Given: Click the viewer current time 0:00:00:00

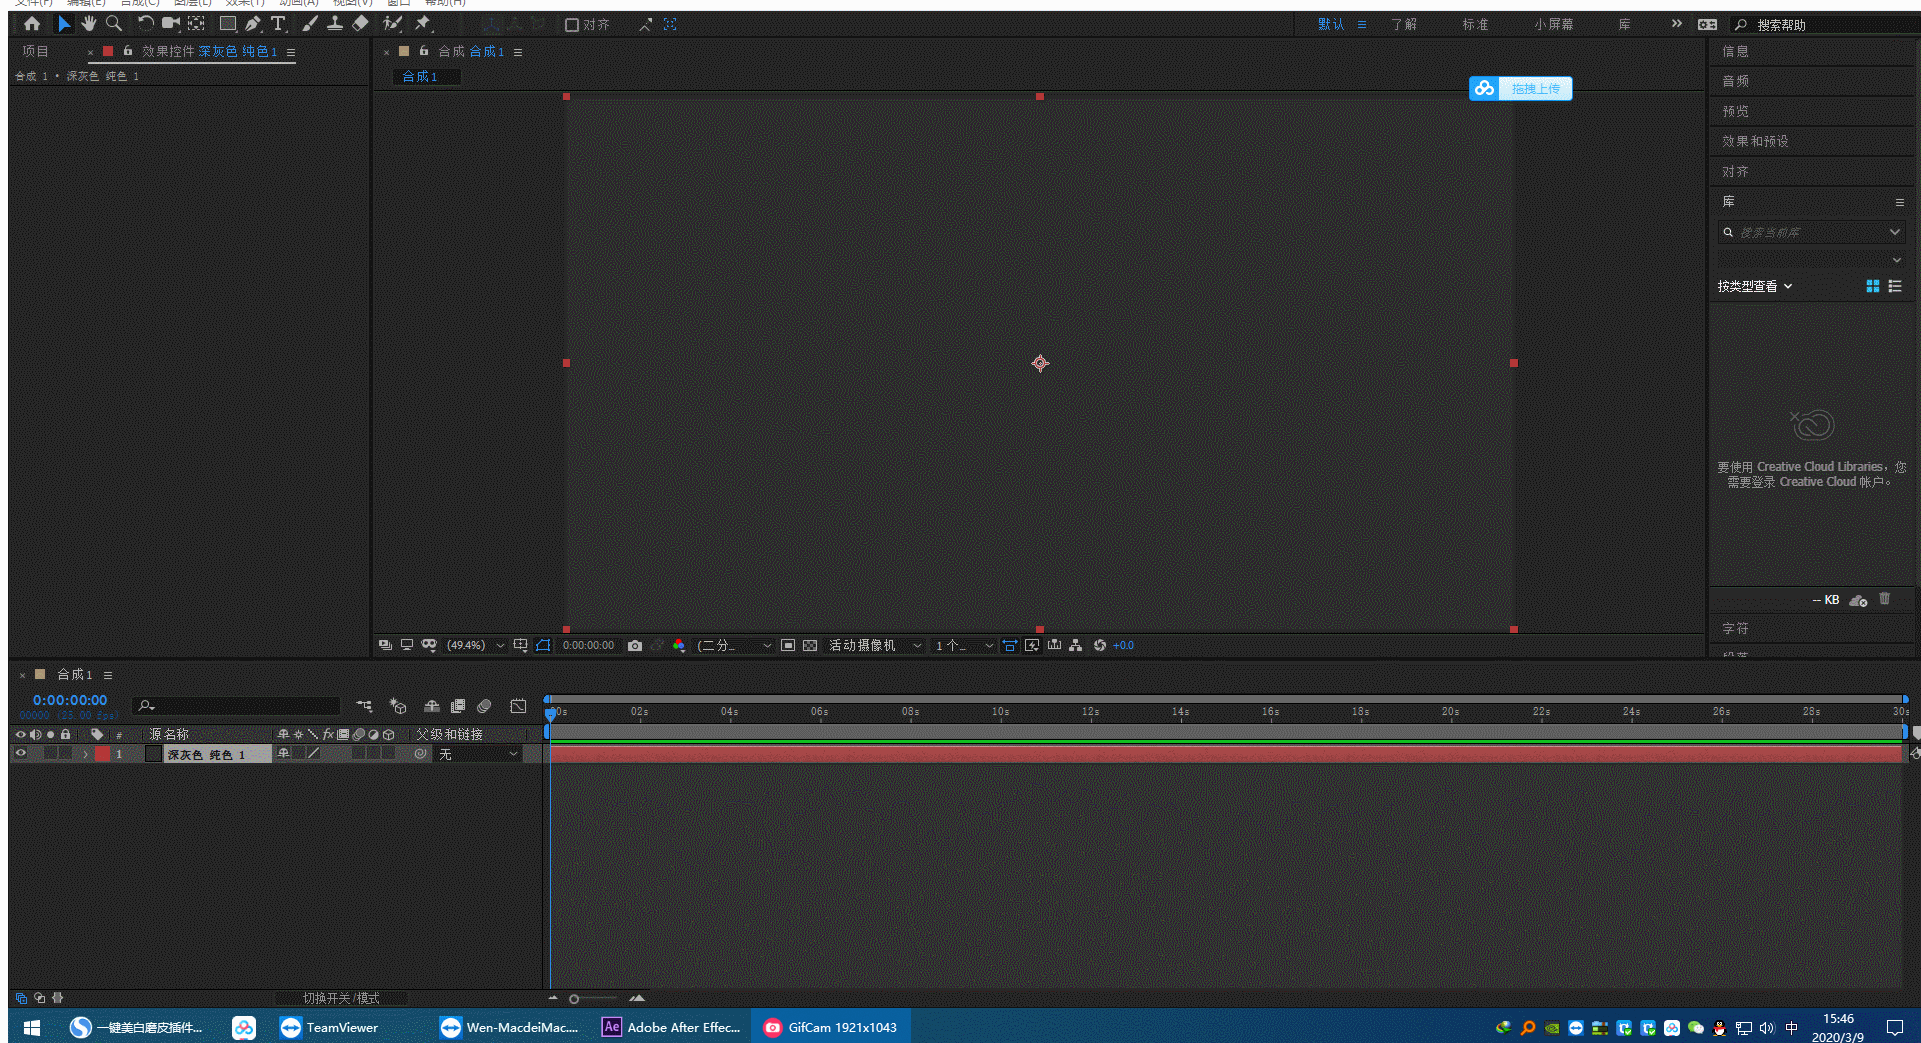Looking at the screenshot, I should tap(588, 646).
